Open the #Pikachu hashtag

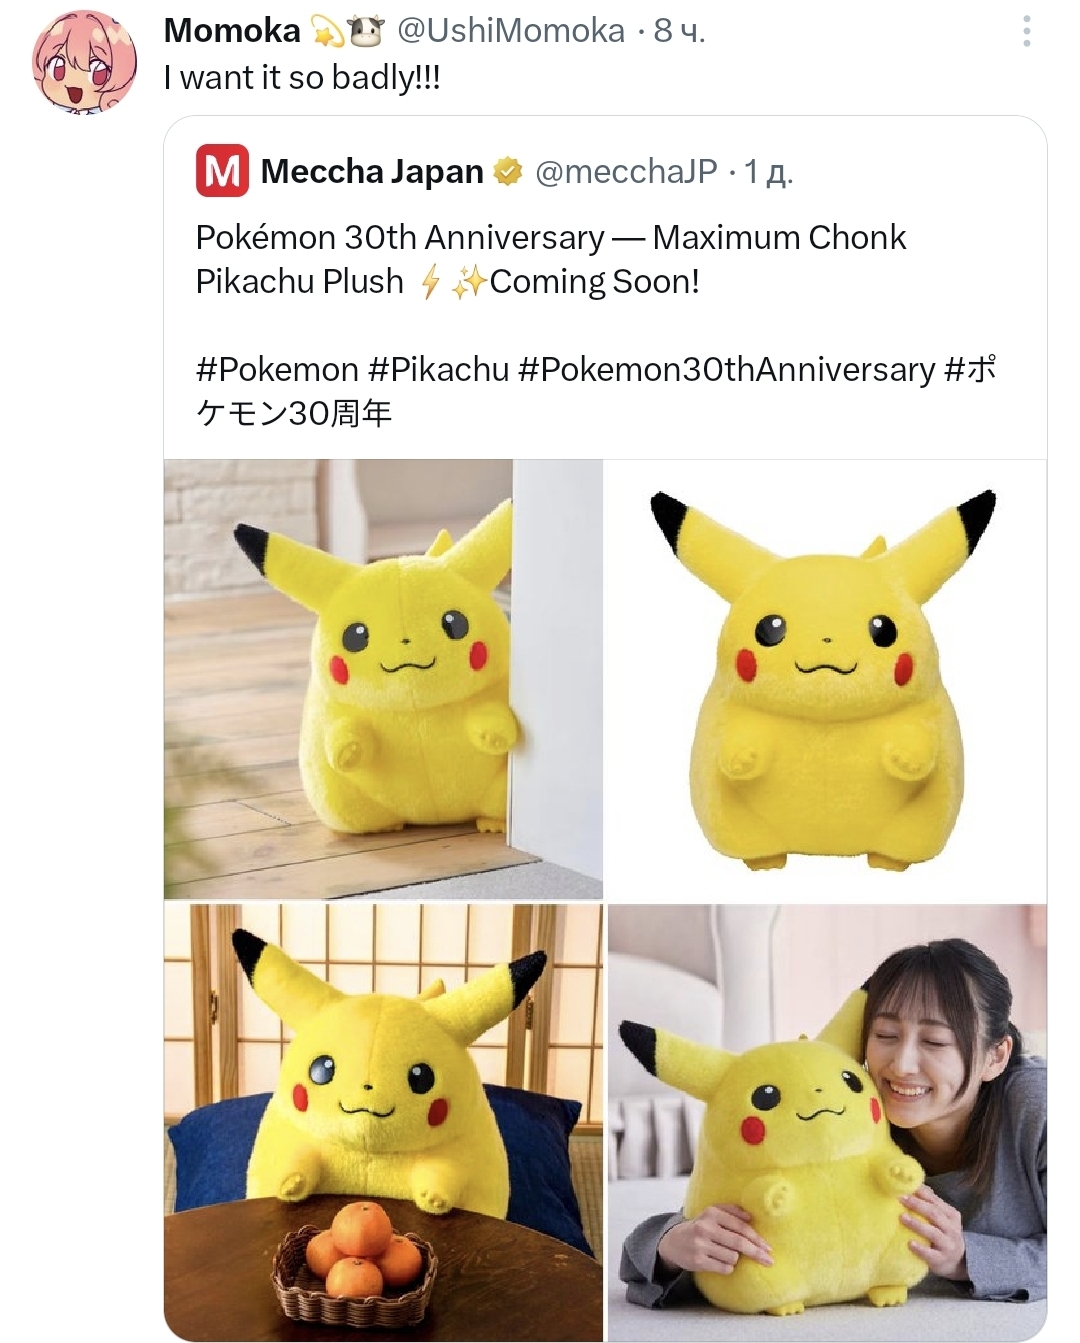439,369
